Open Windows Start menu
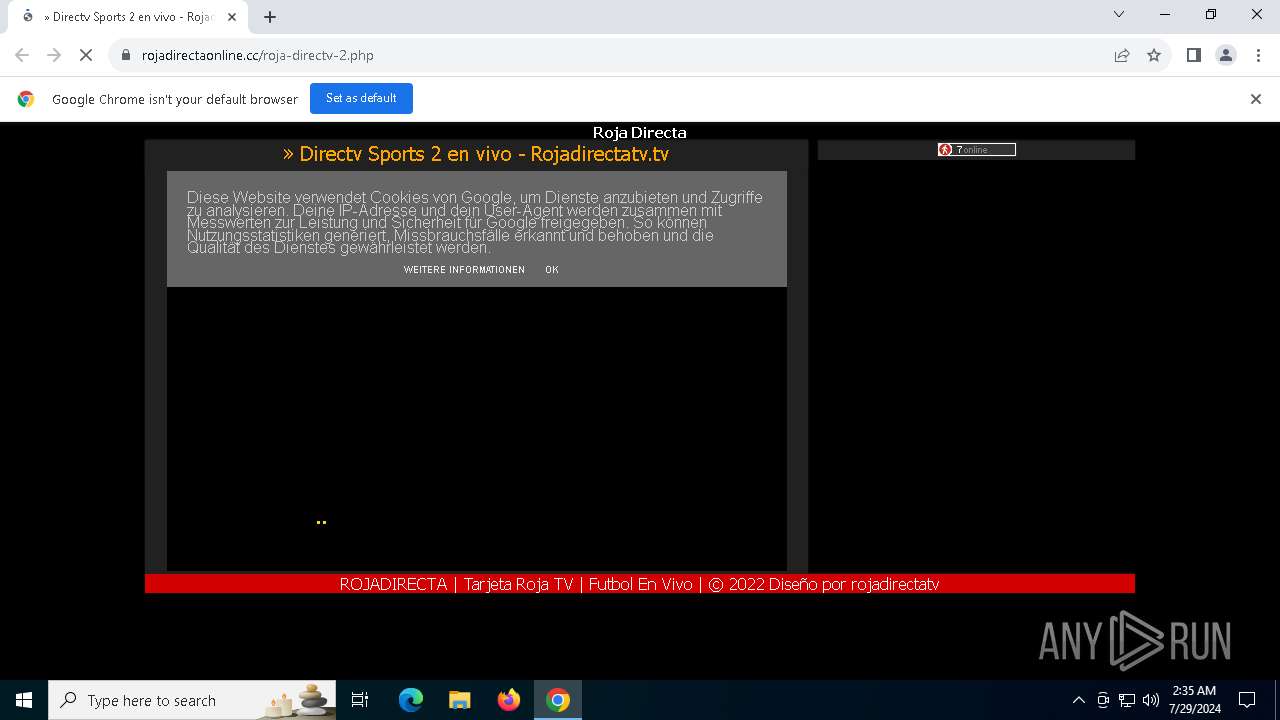The image size is (1280, 720). click(24, 700)
